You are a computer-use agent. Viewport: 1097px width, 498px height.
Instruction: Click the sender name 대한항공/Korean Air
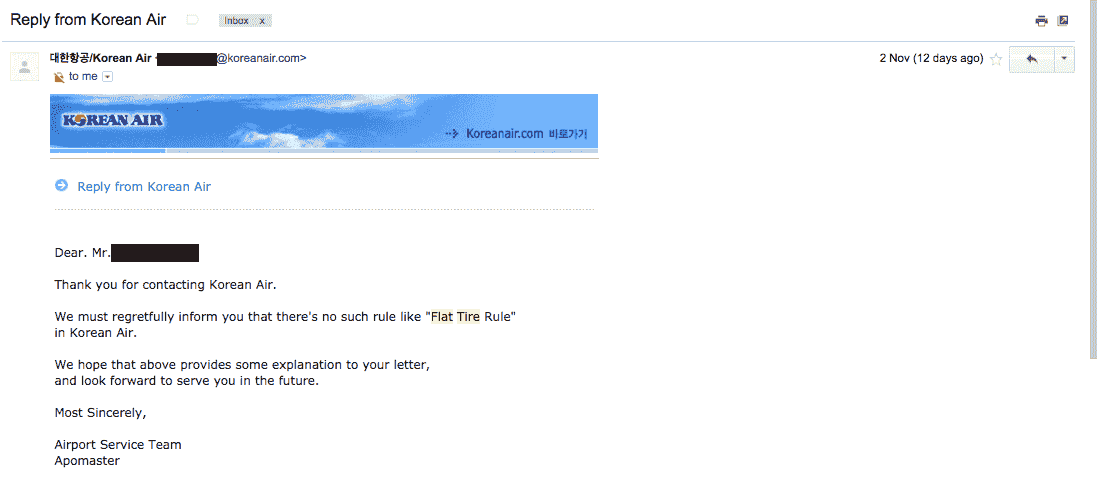[101, 58]
